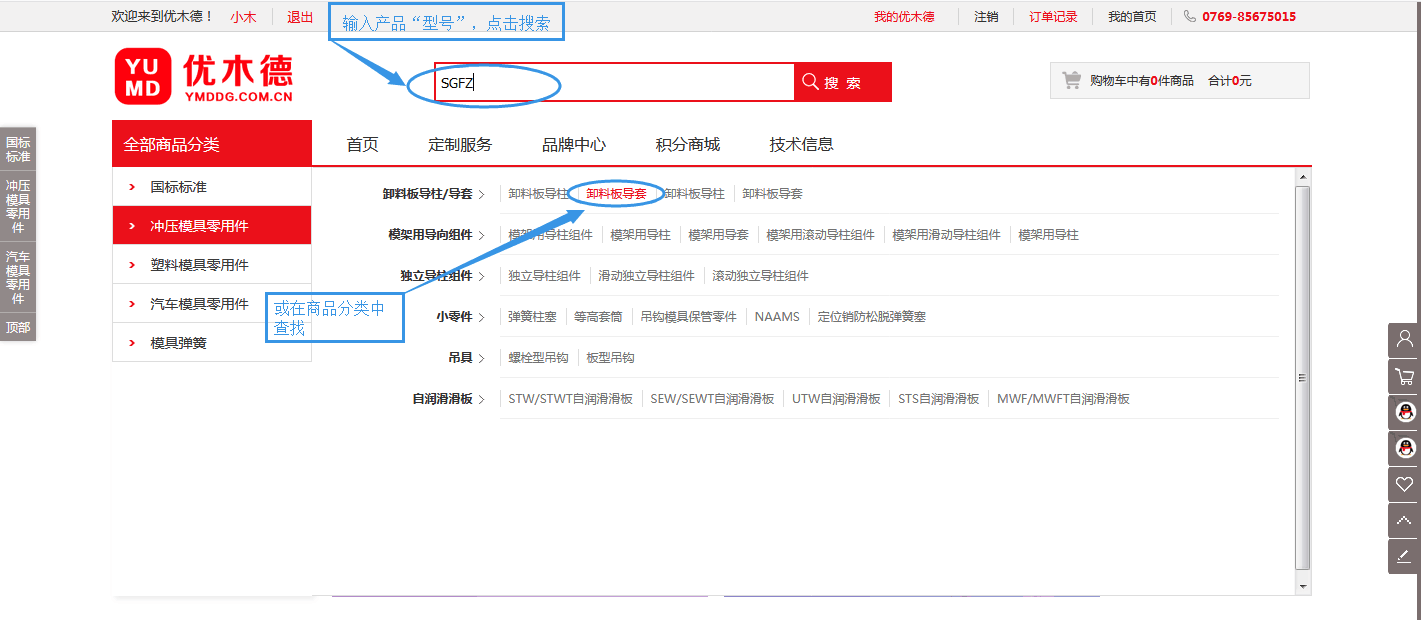Click the YUMD 优木德 site logo

coord(204,77)
